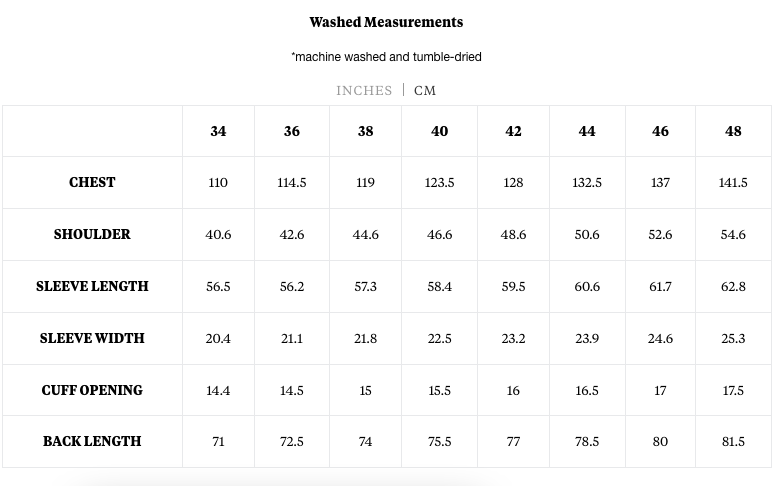Click the Washed Measurements heading

point(386,22)
